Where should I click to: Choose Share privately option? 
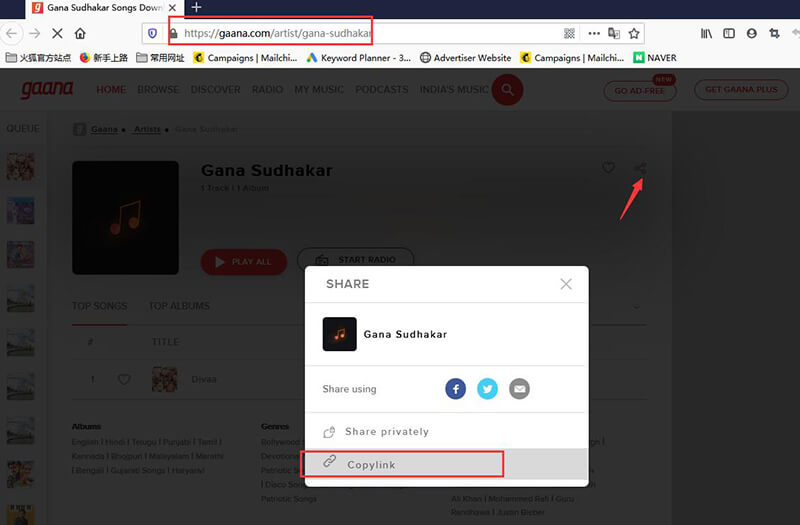pos(376,432)
